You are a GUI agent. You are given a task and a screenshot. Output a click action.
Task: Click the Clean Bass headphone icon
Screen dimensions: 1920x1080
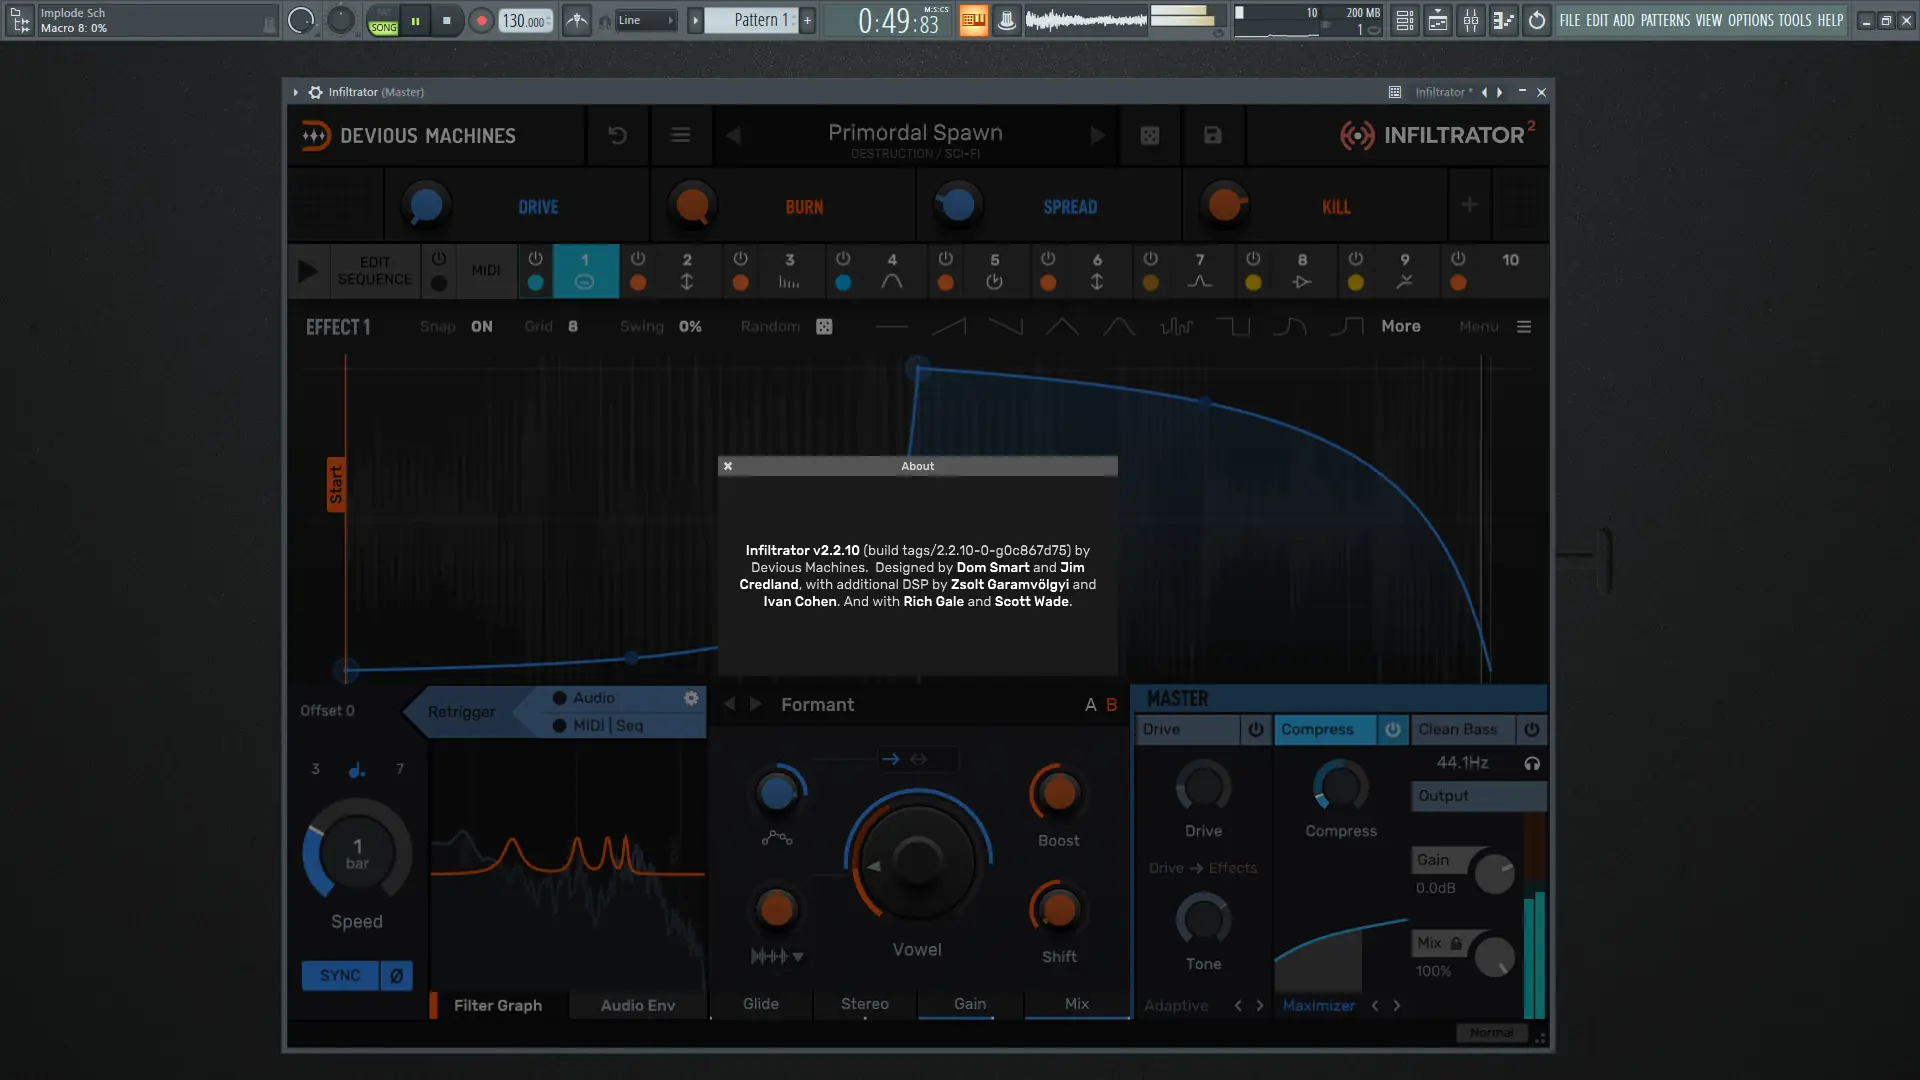[x=1532, y=764]
